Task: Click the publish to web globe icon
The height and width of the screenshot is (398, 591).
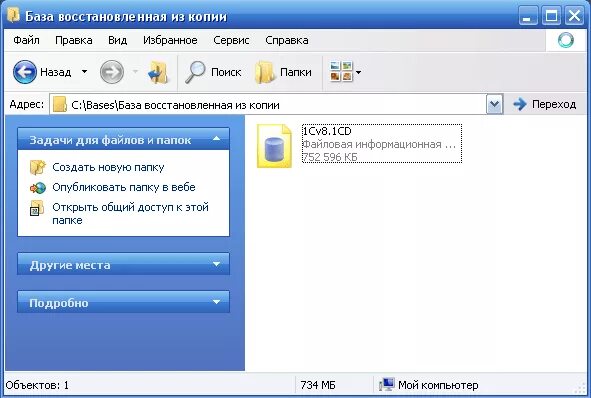Action: tap(37, 187)
